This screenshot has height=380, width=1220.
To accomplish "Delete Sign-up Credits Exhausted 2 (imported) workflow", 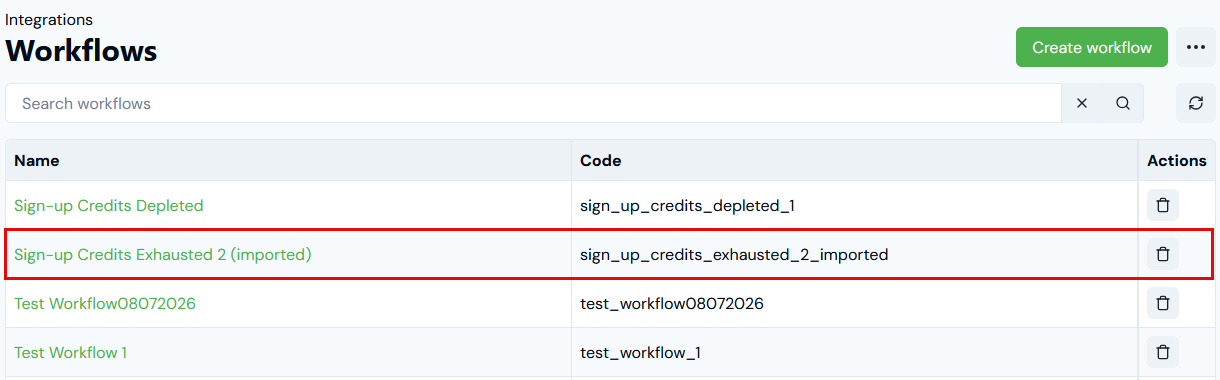I will click(x=1162, y=254).
